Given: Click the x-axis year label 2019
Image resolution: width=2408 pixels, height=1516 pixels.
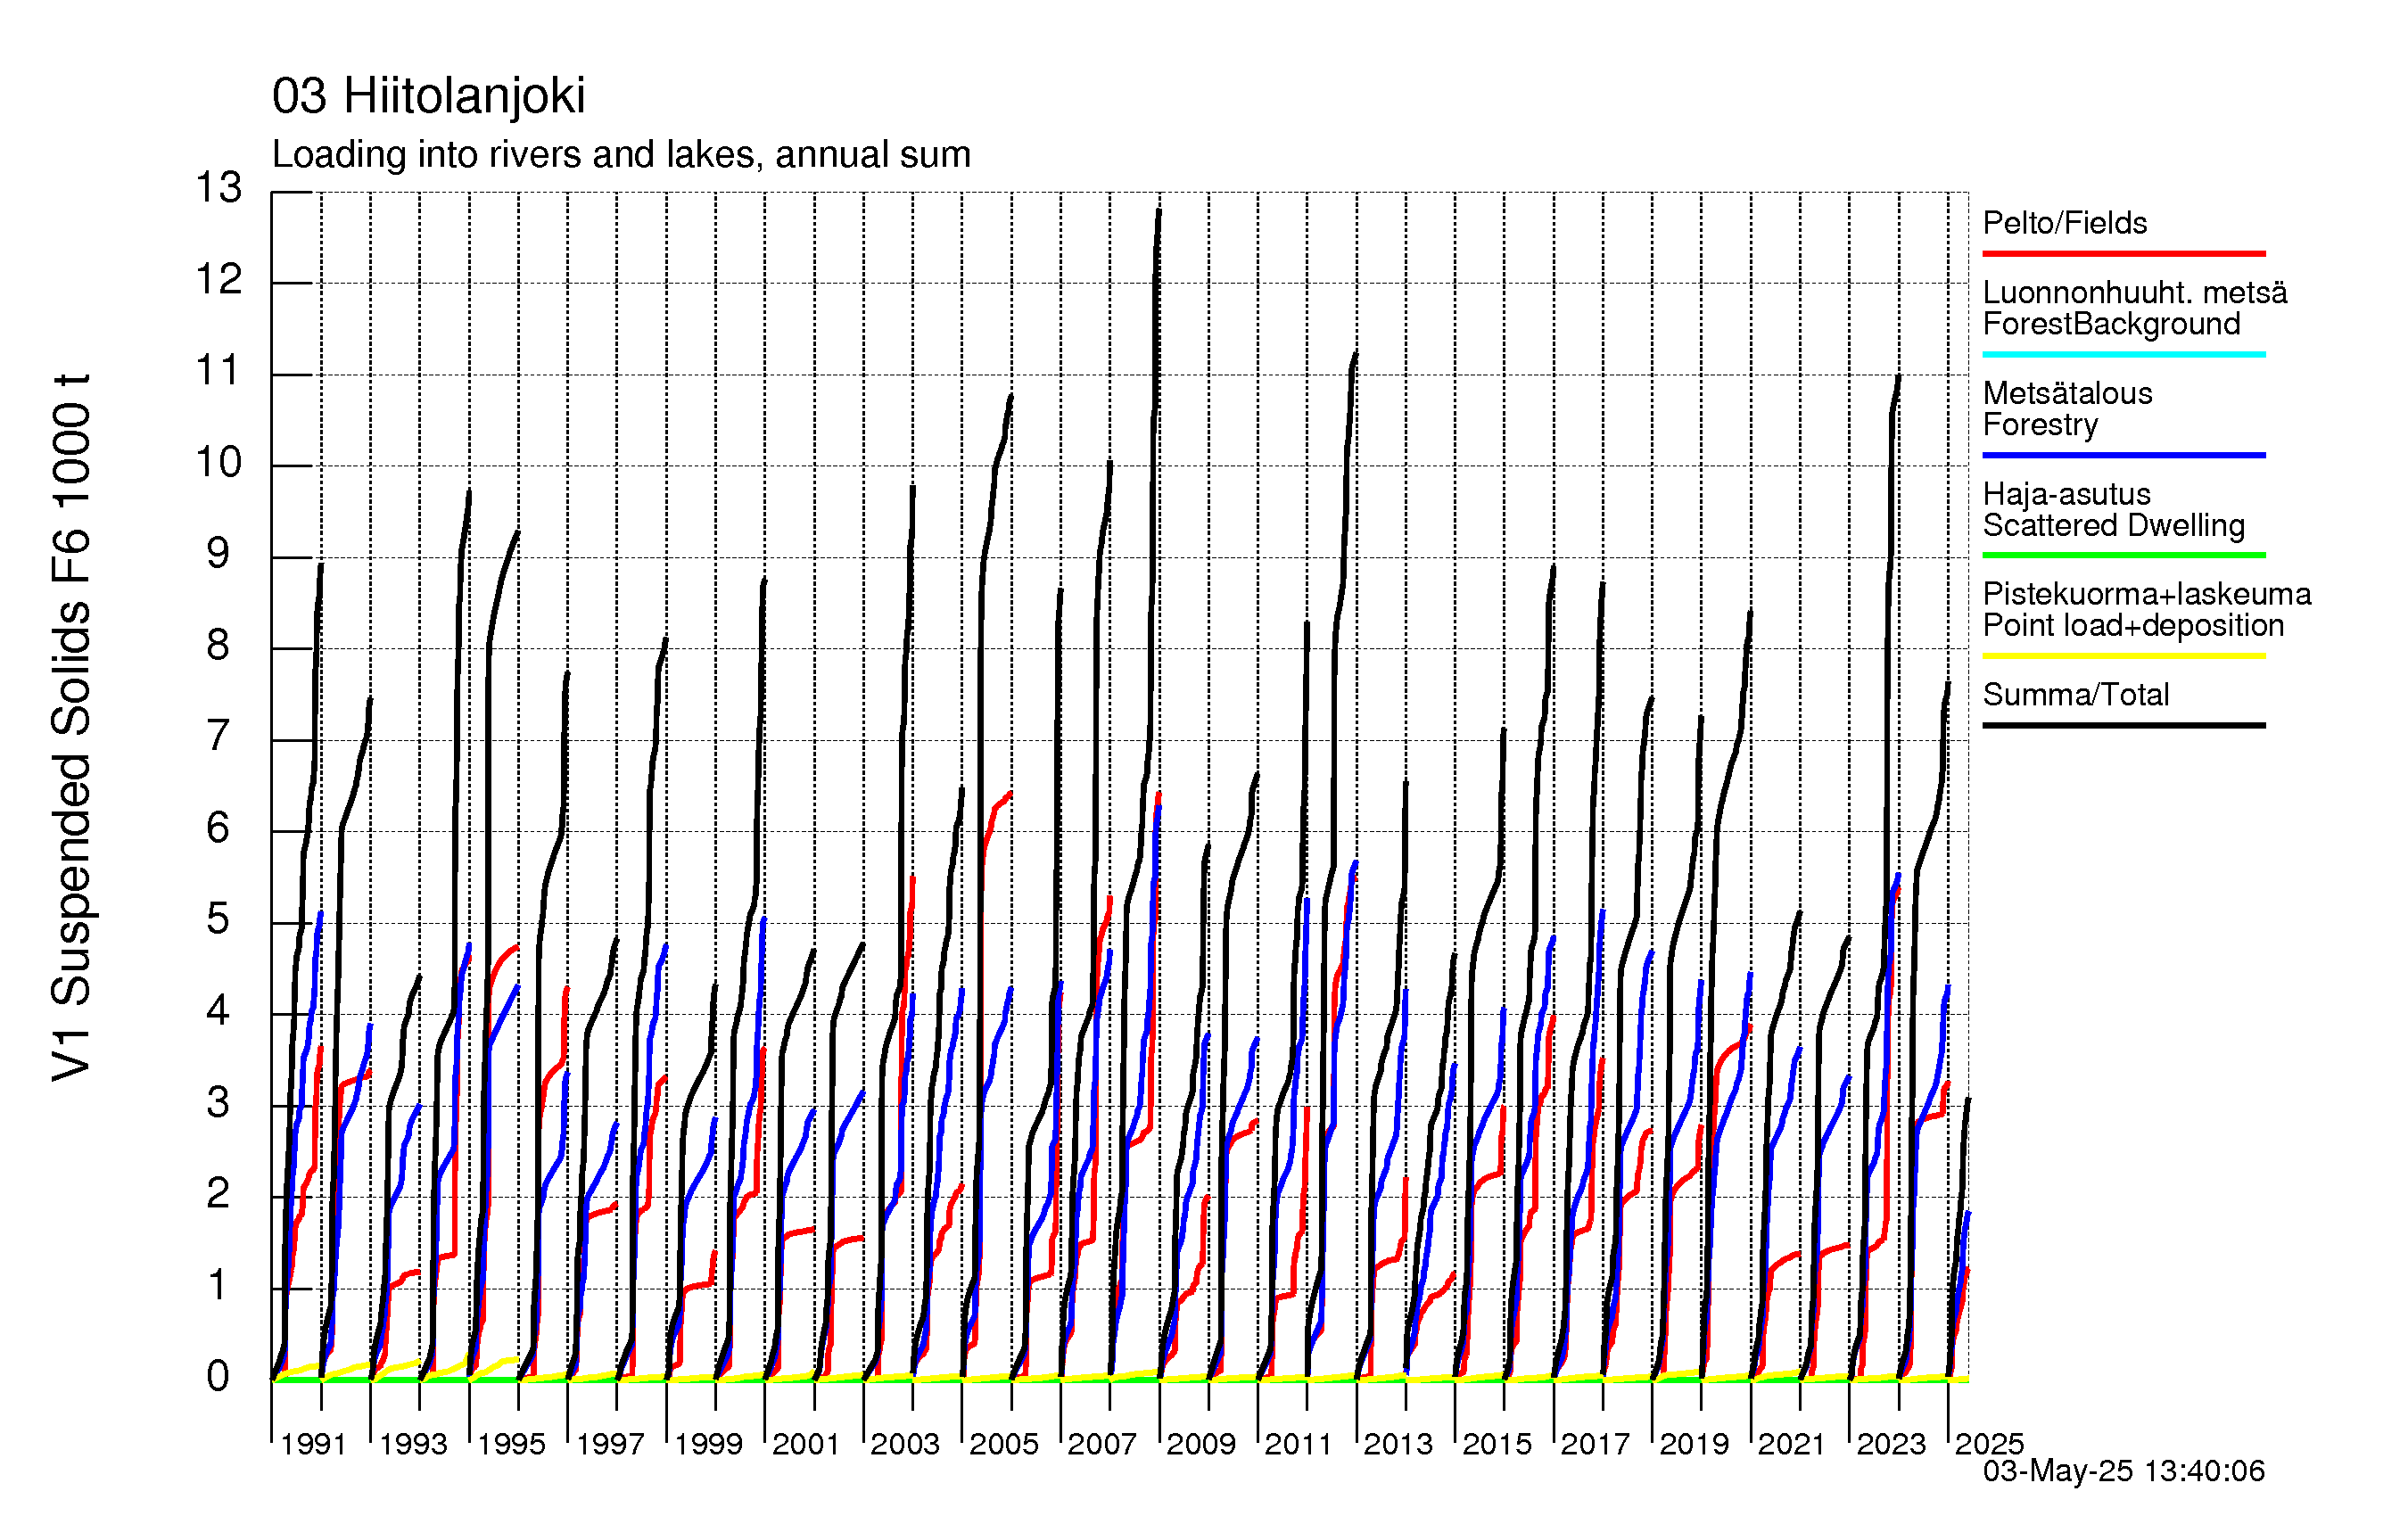Looking at the screenshot, I should [x=1695, y=1444].
